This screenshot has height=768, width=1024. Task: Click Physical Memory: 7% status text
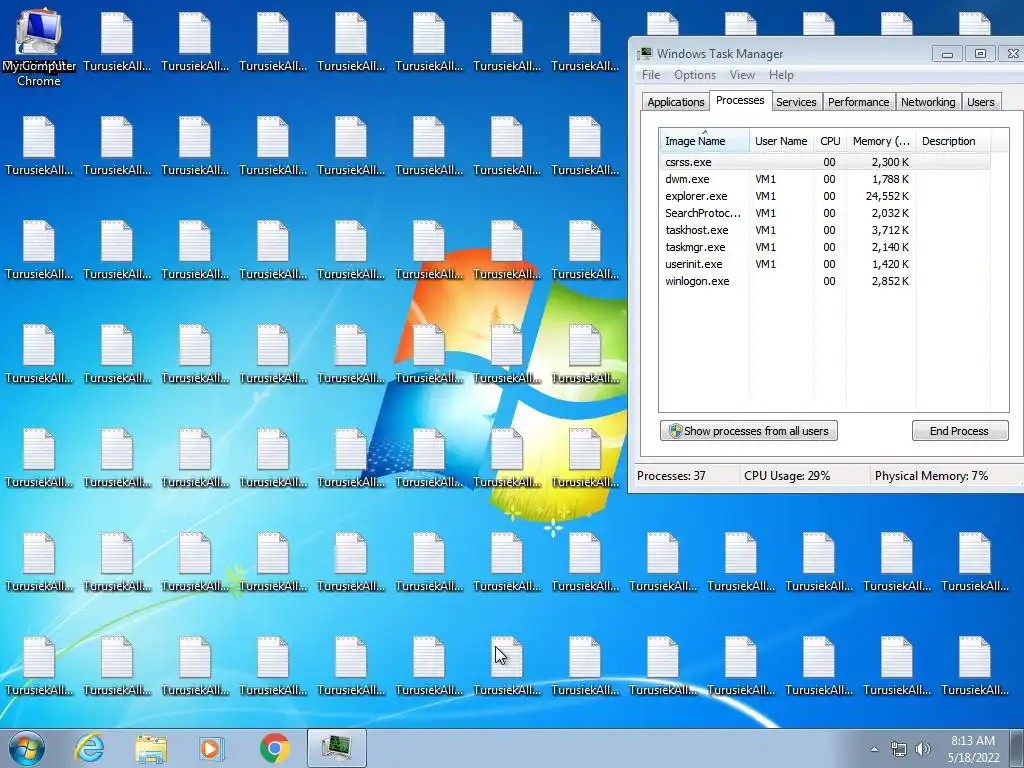[x=931, y=476]
